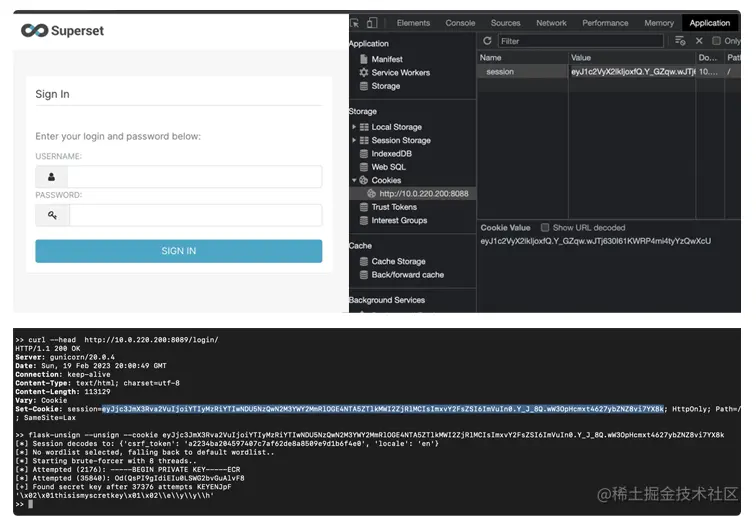Switch to the Network tab
Image resolution: width=756 pixels, height=520 pixels.
(x=551, y=23)
